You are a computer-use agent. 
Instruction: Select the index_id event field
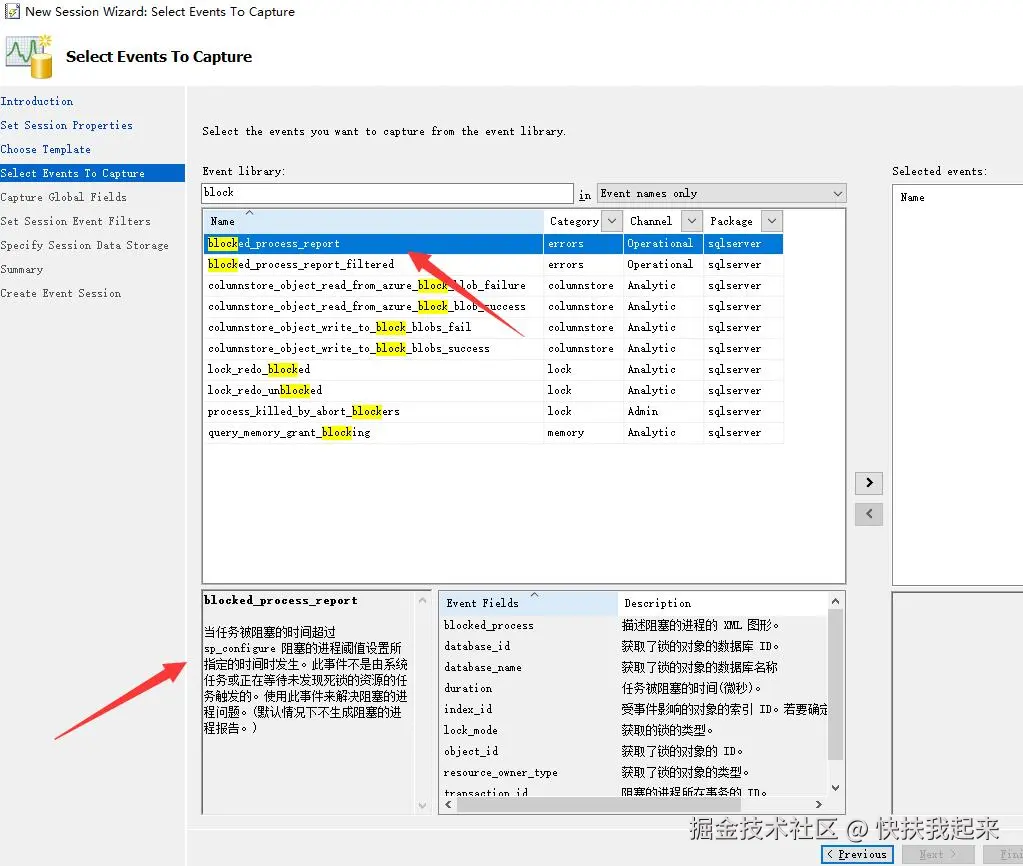pyautogui.click(x=468, y=709)
